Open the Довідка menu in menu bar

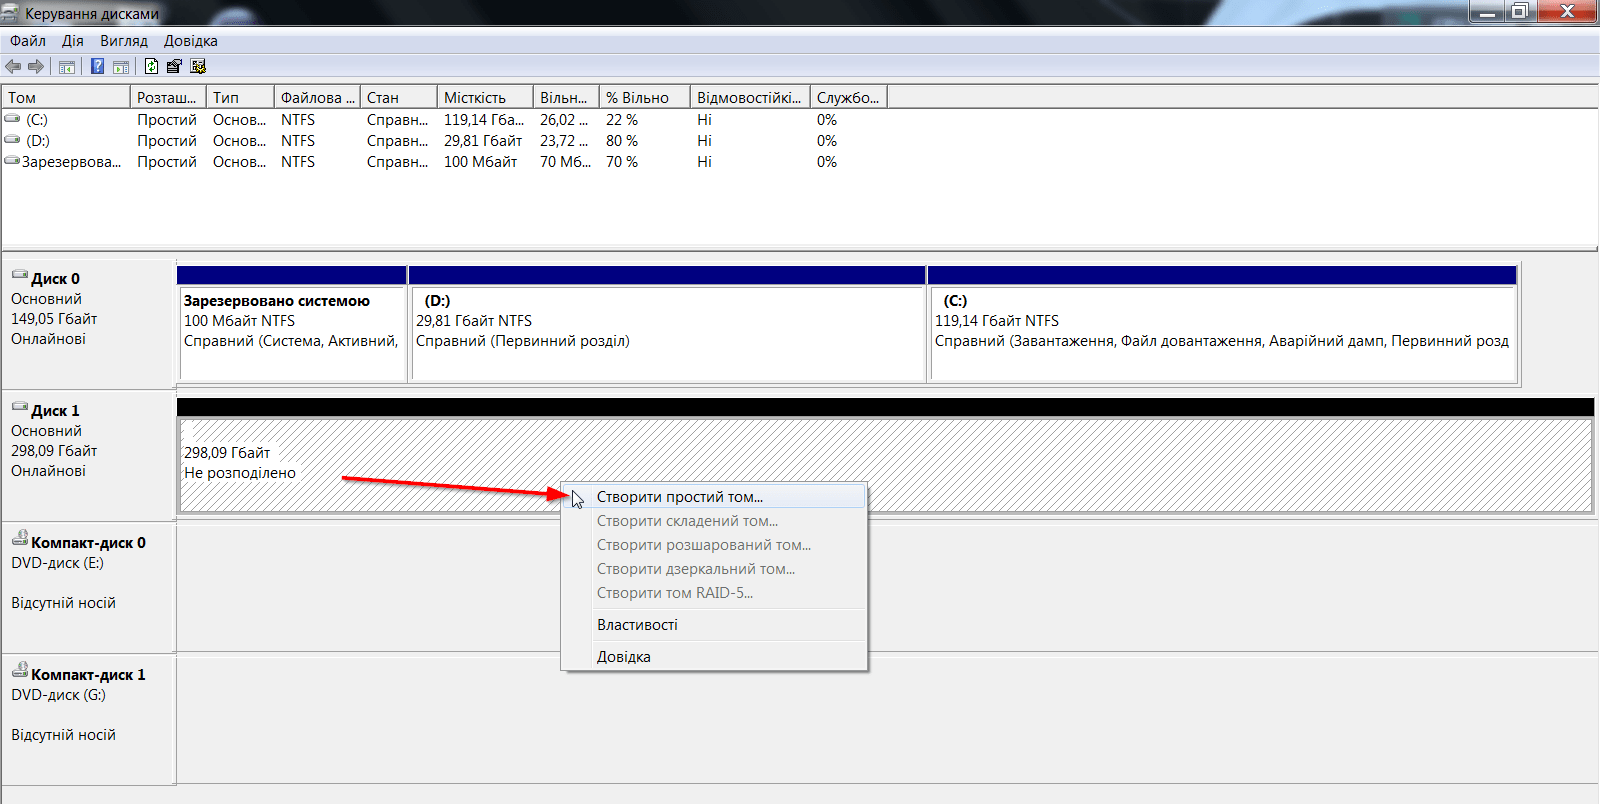(191, 41)
